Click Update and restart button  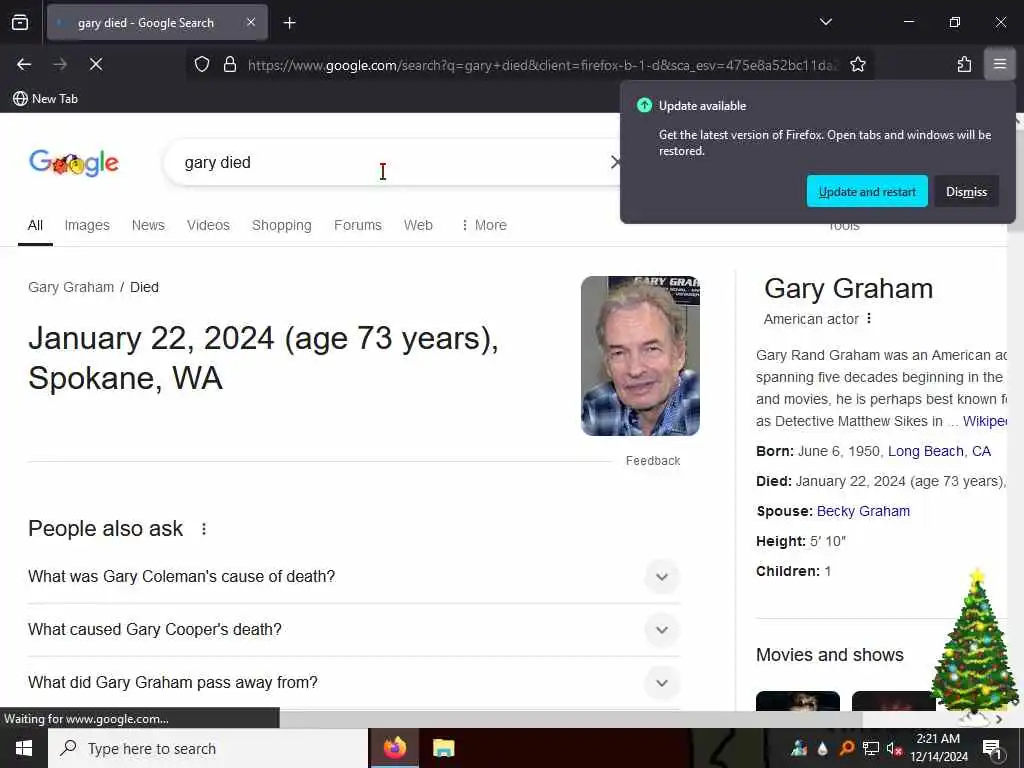click(x=867, y=191)
